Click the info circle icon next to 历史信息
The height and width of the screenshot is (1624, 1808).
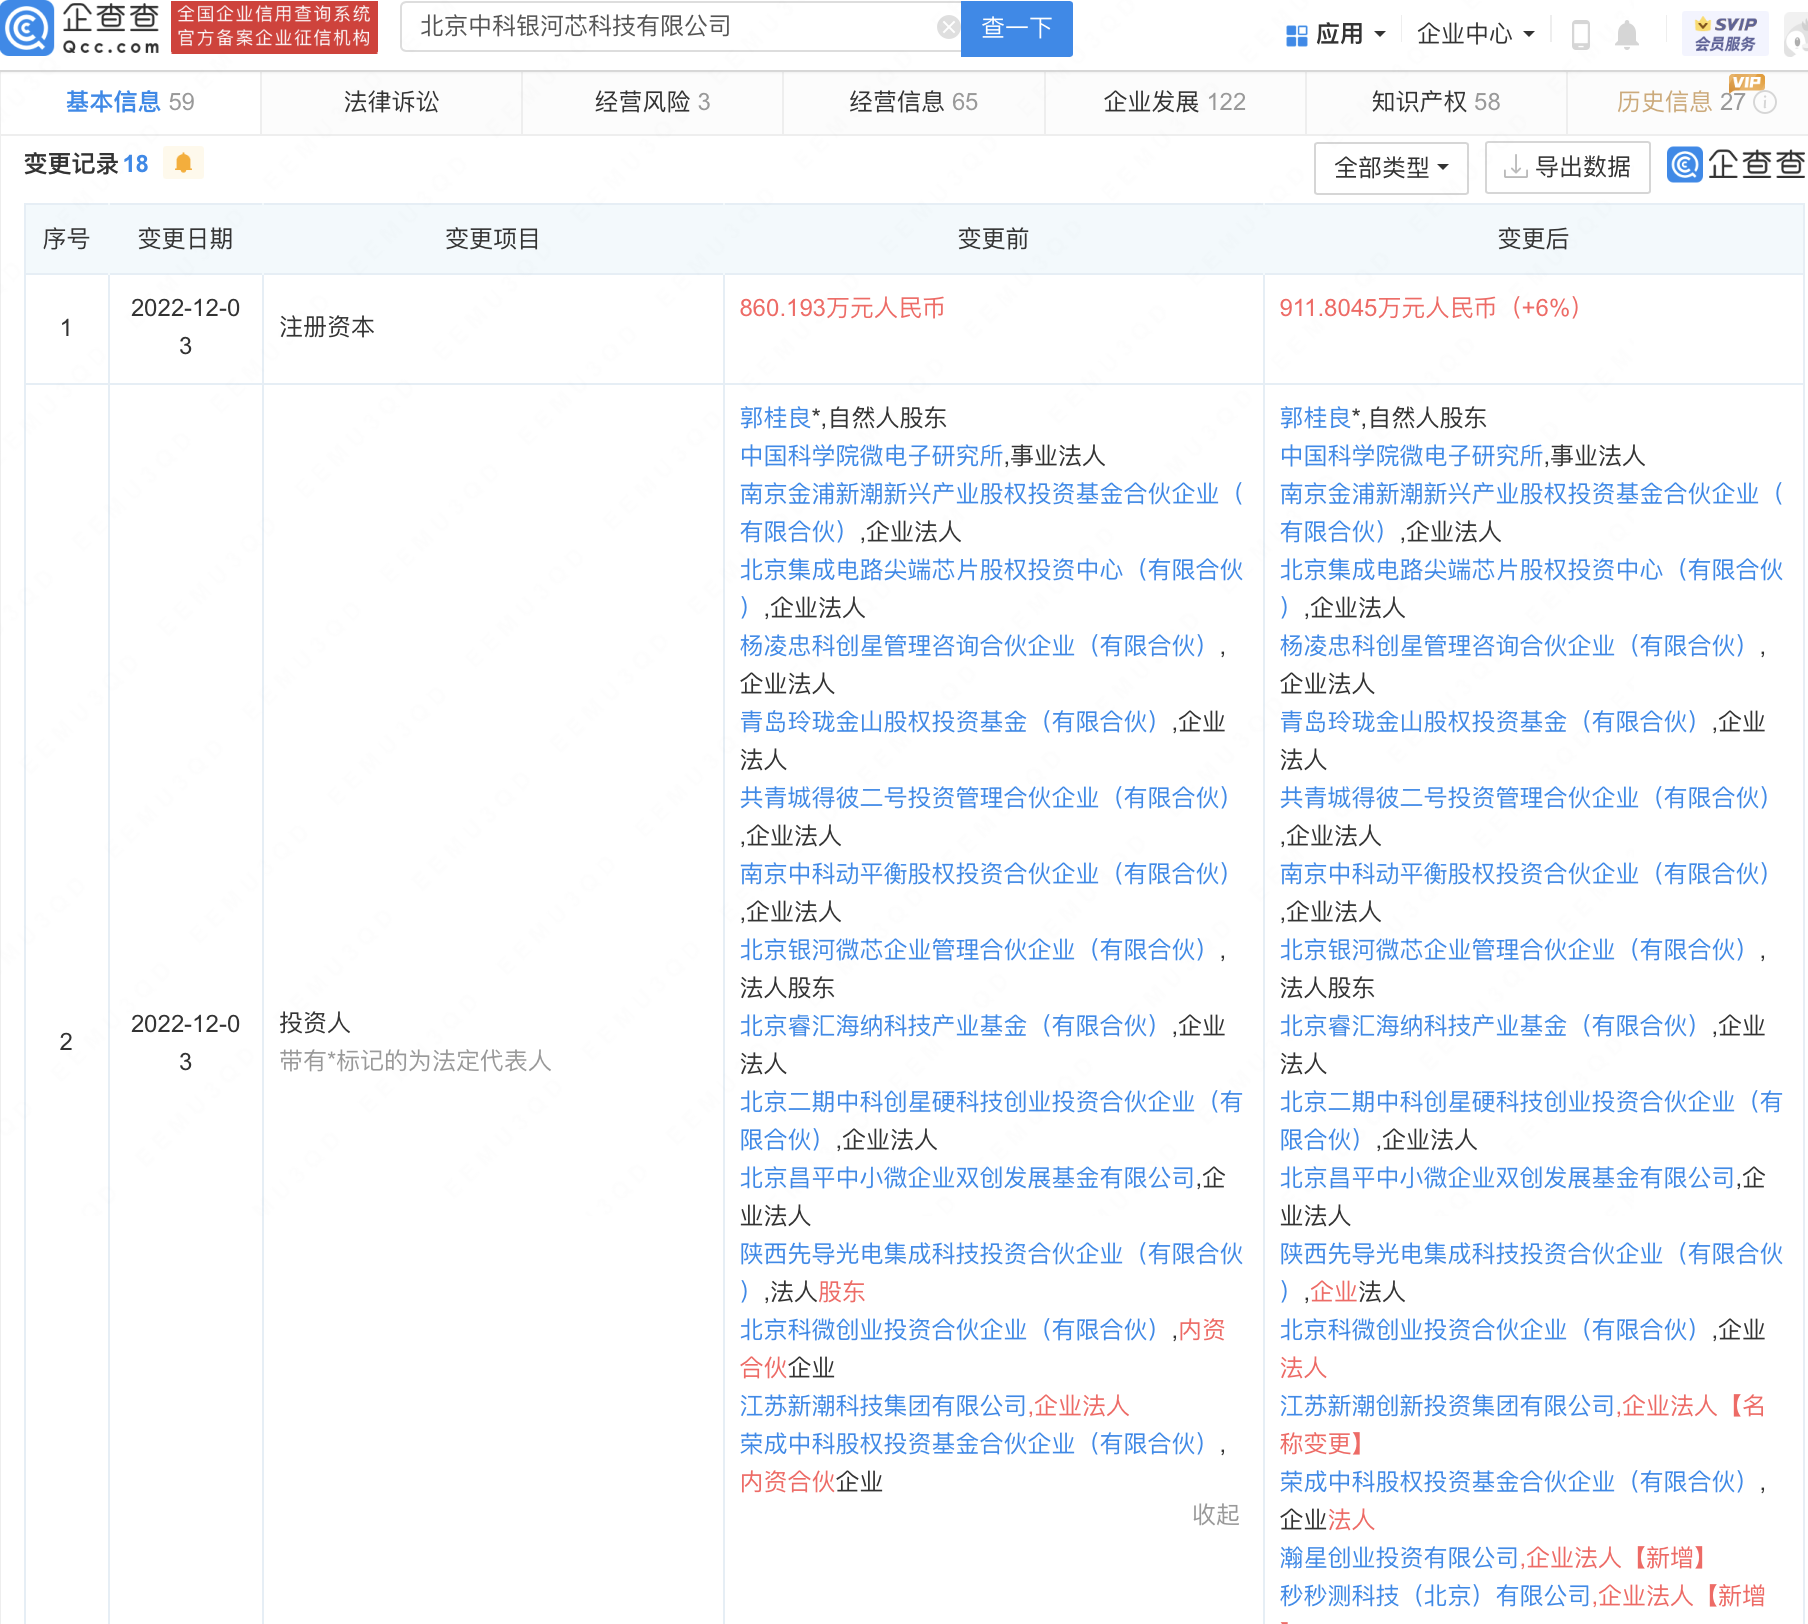click(x=1766, y=102)
